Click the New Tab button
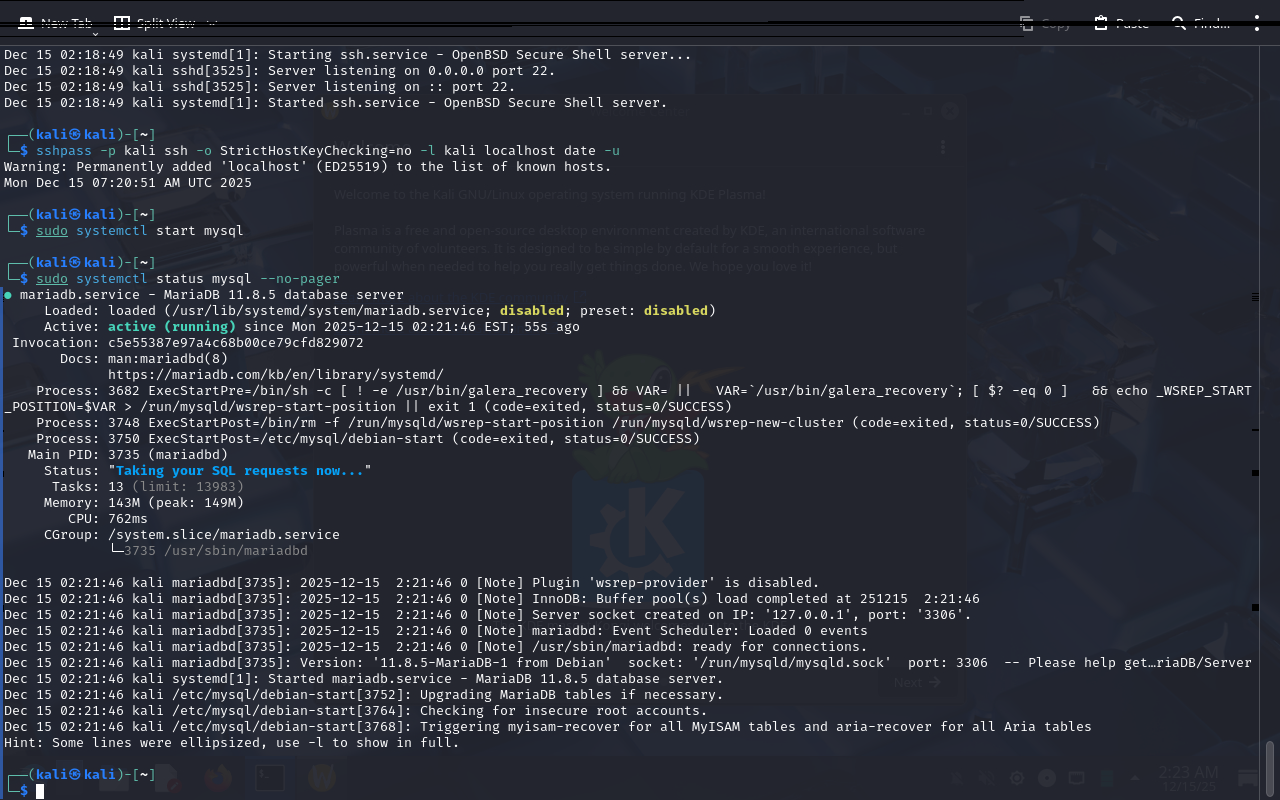1280x800 pixels. point(56,23)
